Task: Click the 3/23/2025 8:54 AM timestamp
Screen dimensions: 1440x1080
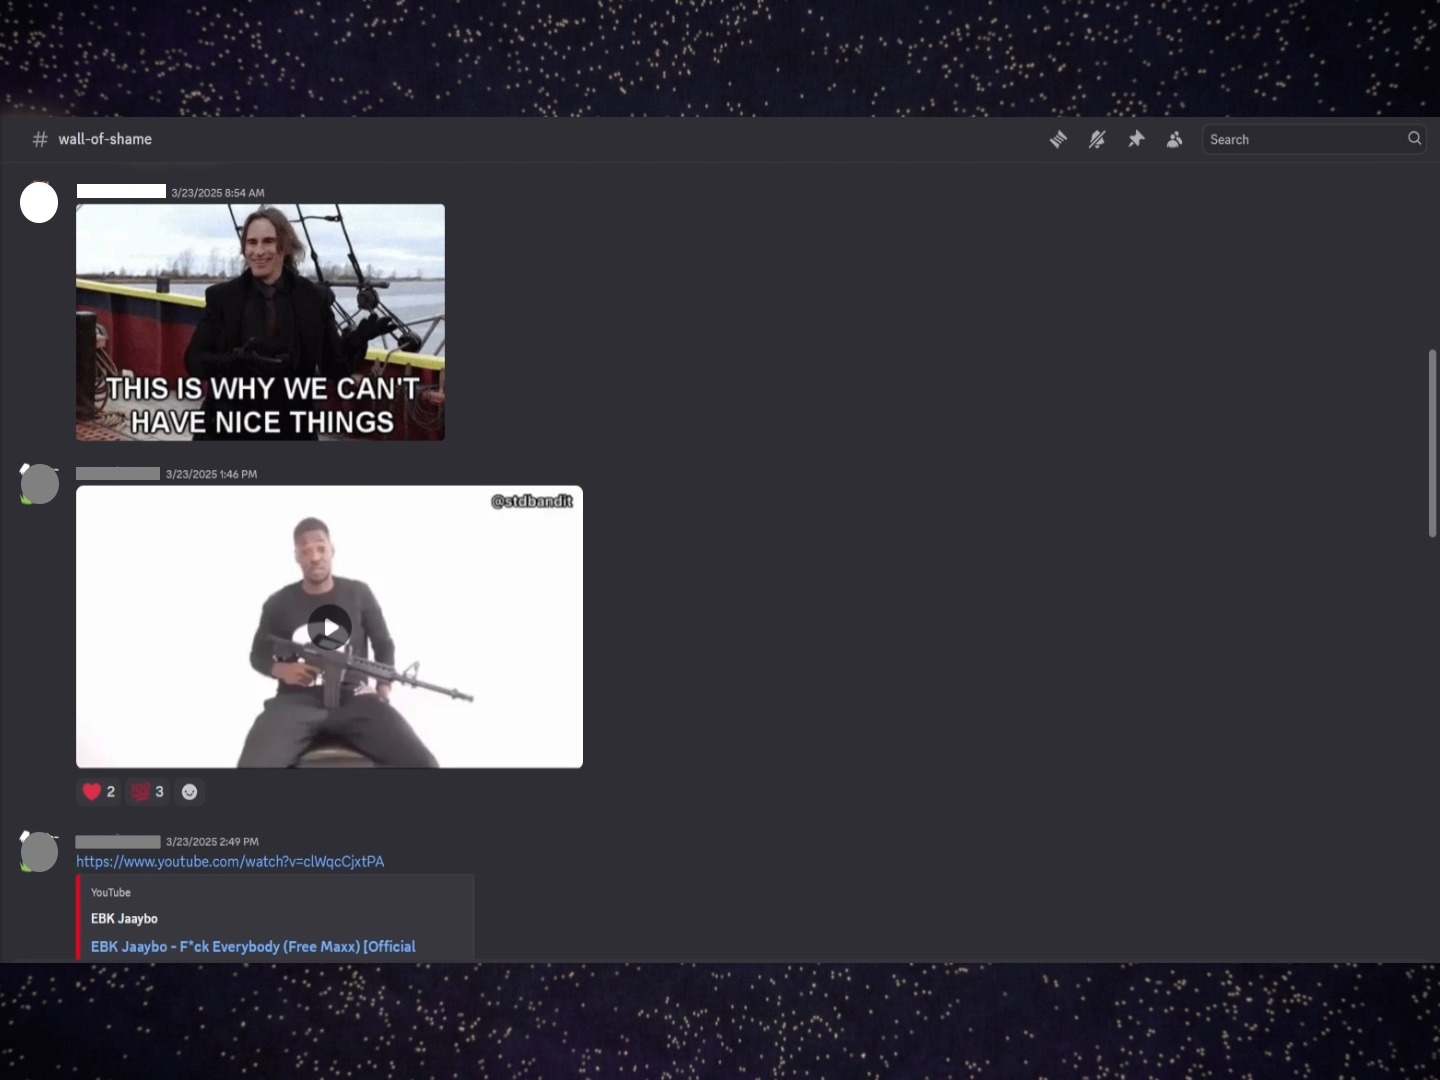Action: click(x=218, y=193)
